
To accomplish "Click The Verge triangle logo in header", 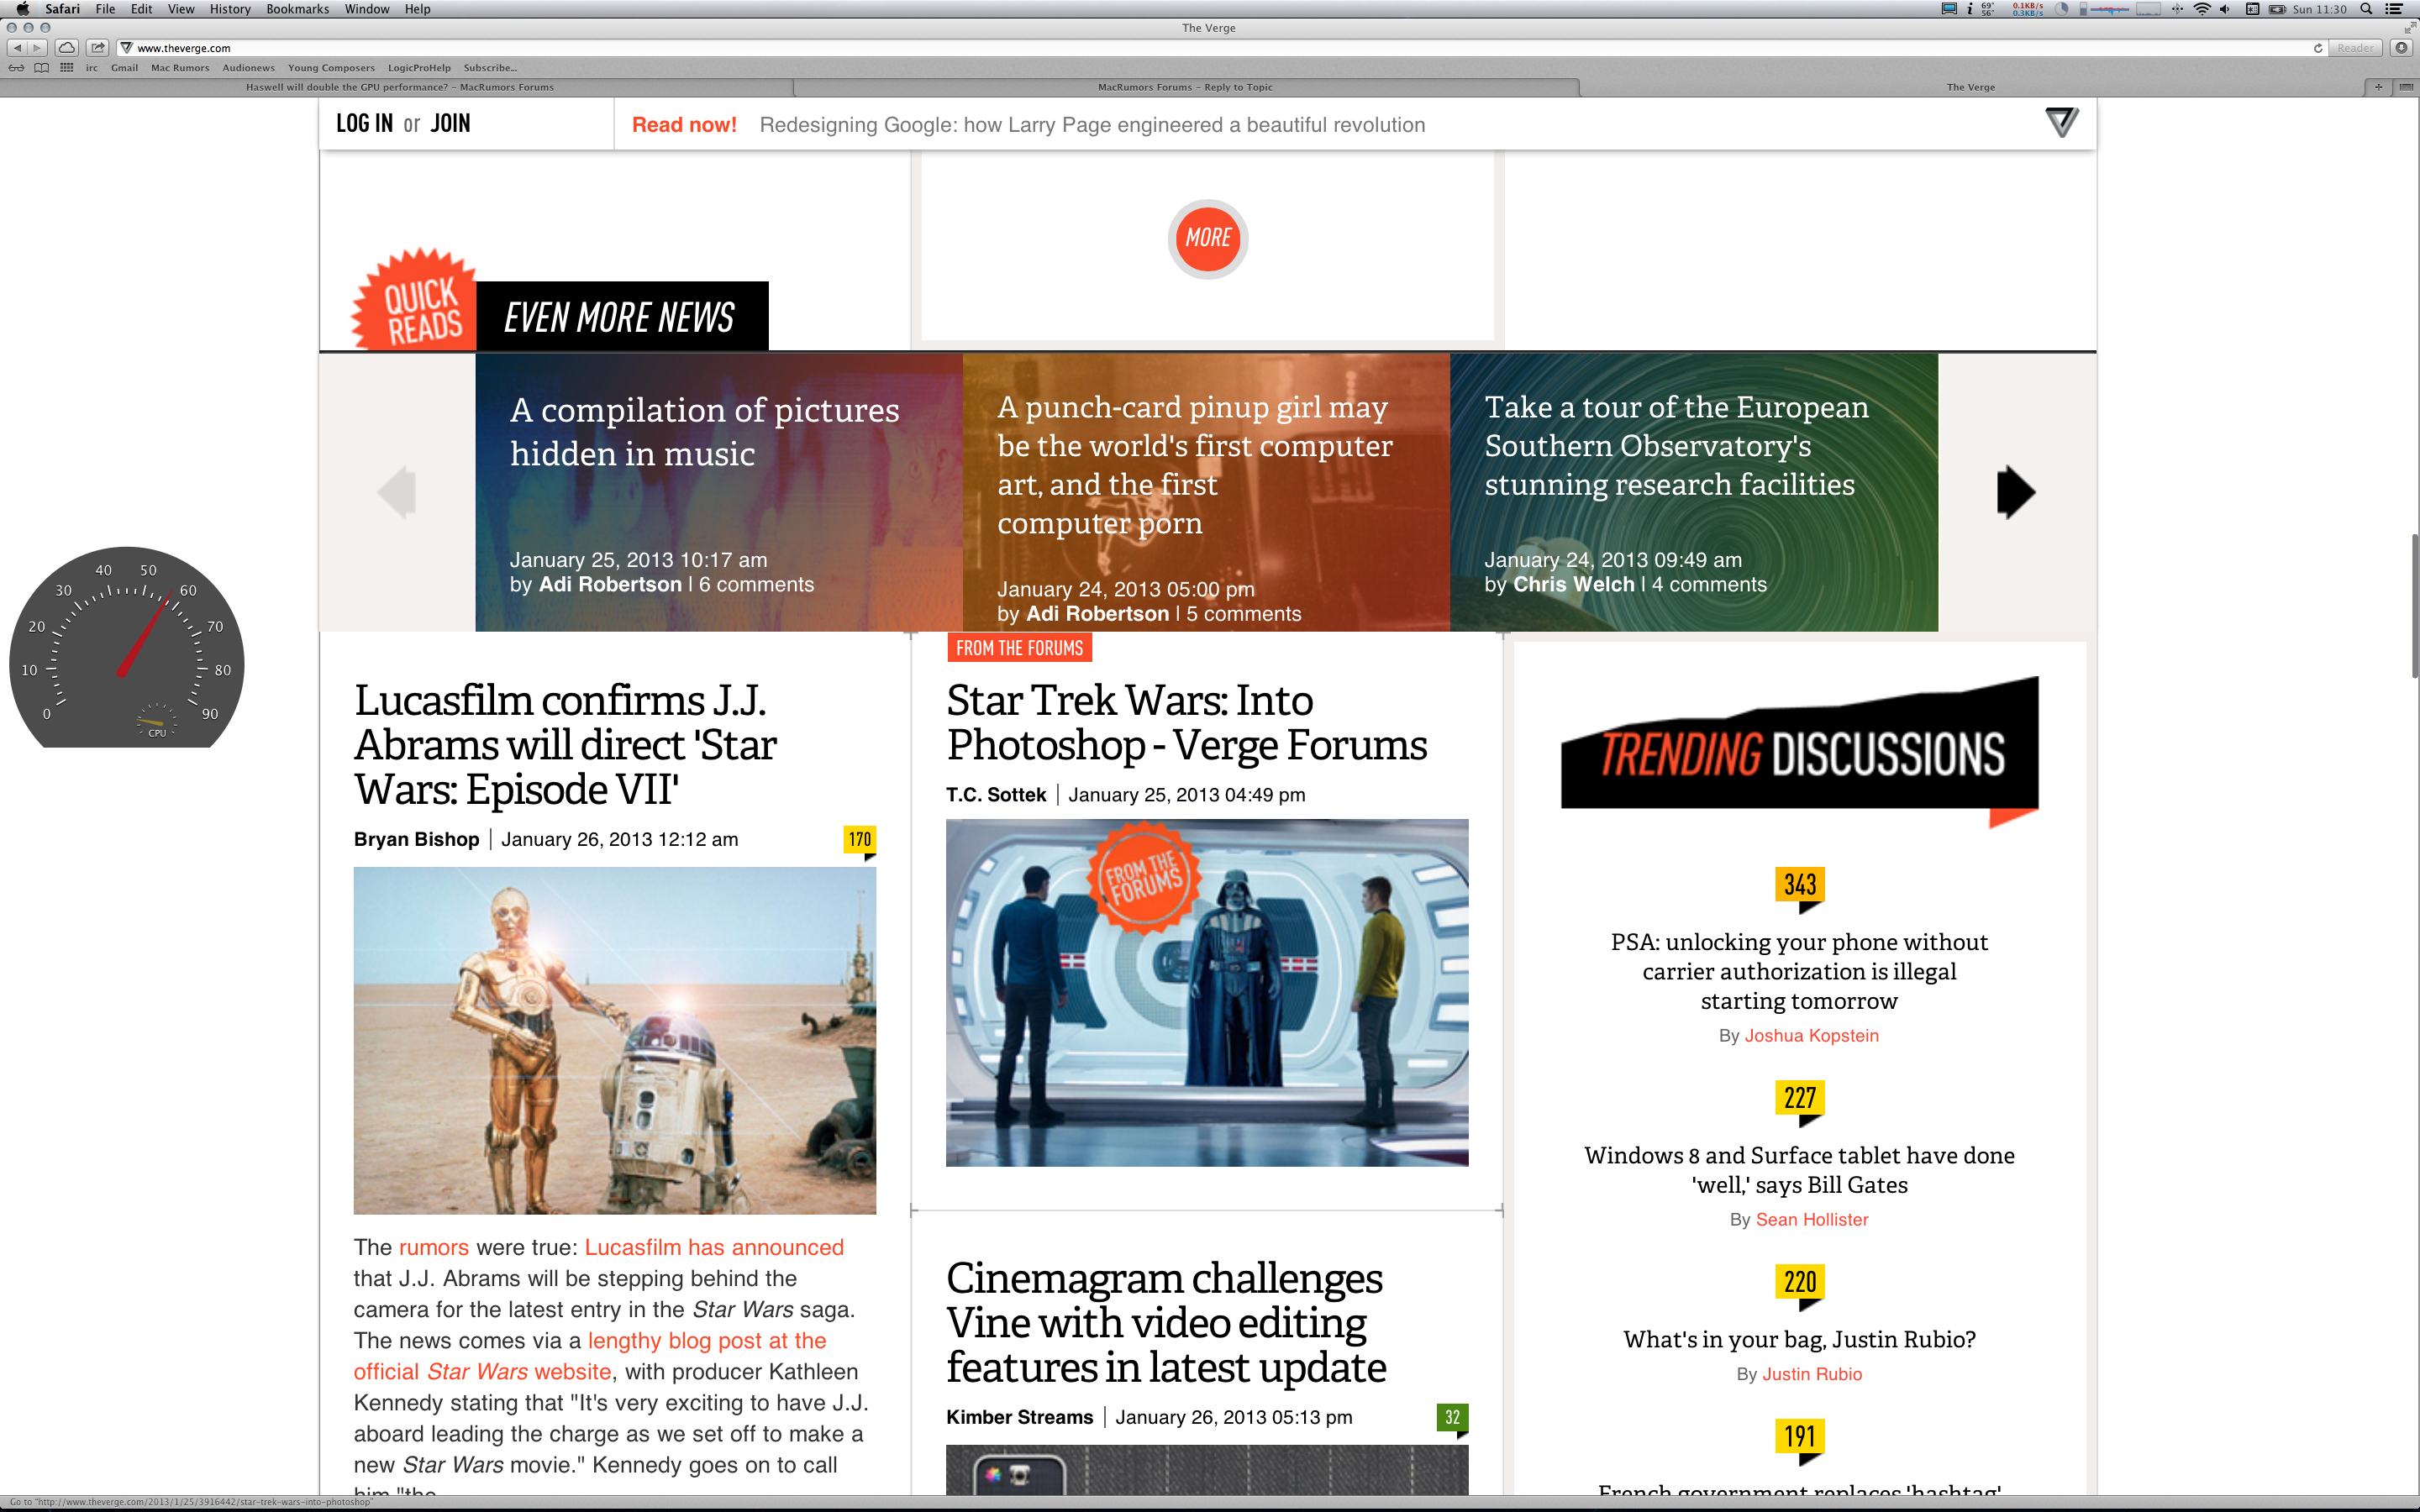I will (2061, 122).
